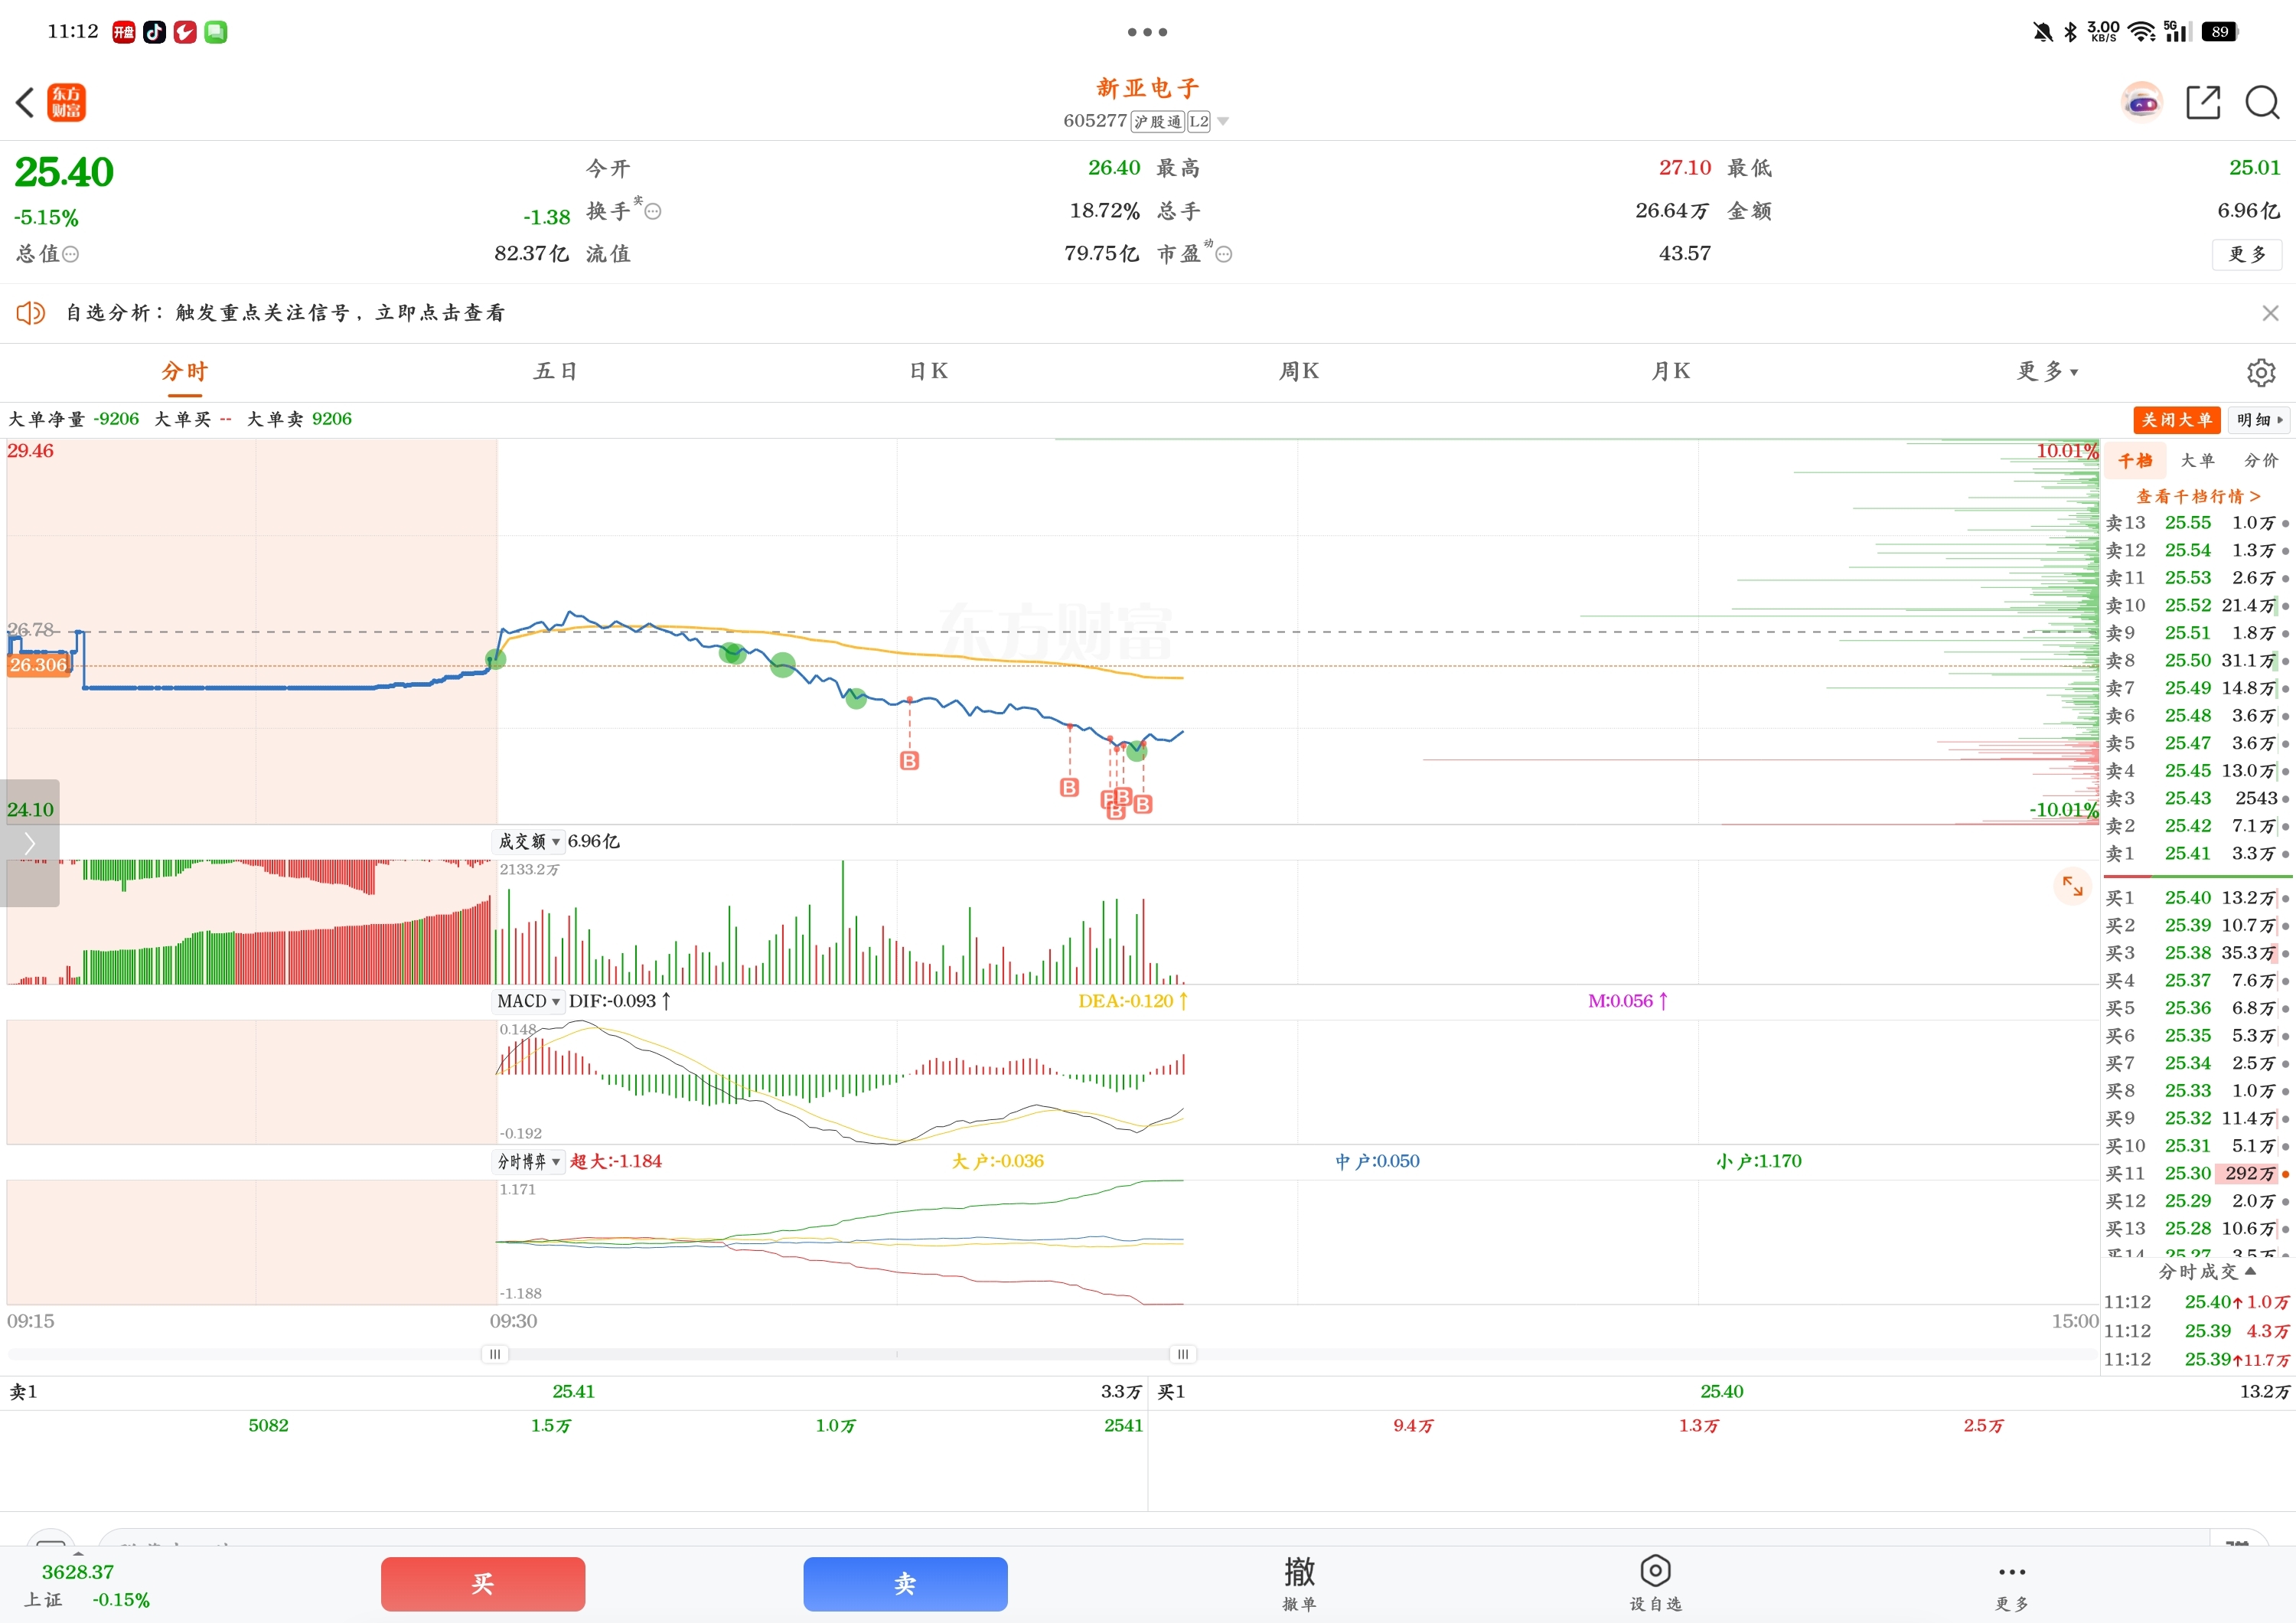The height and width of the screenshot is (1623, 2296).
Task: Open the 分时博弈 indicator dropdown
Action: click(529, 1161)
